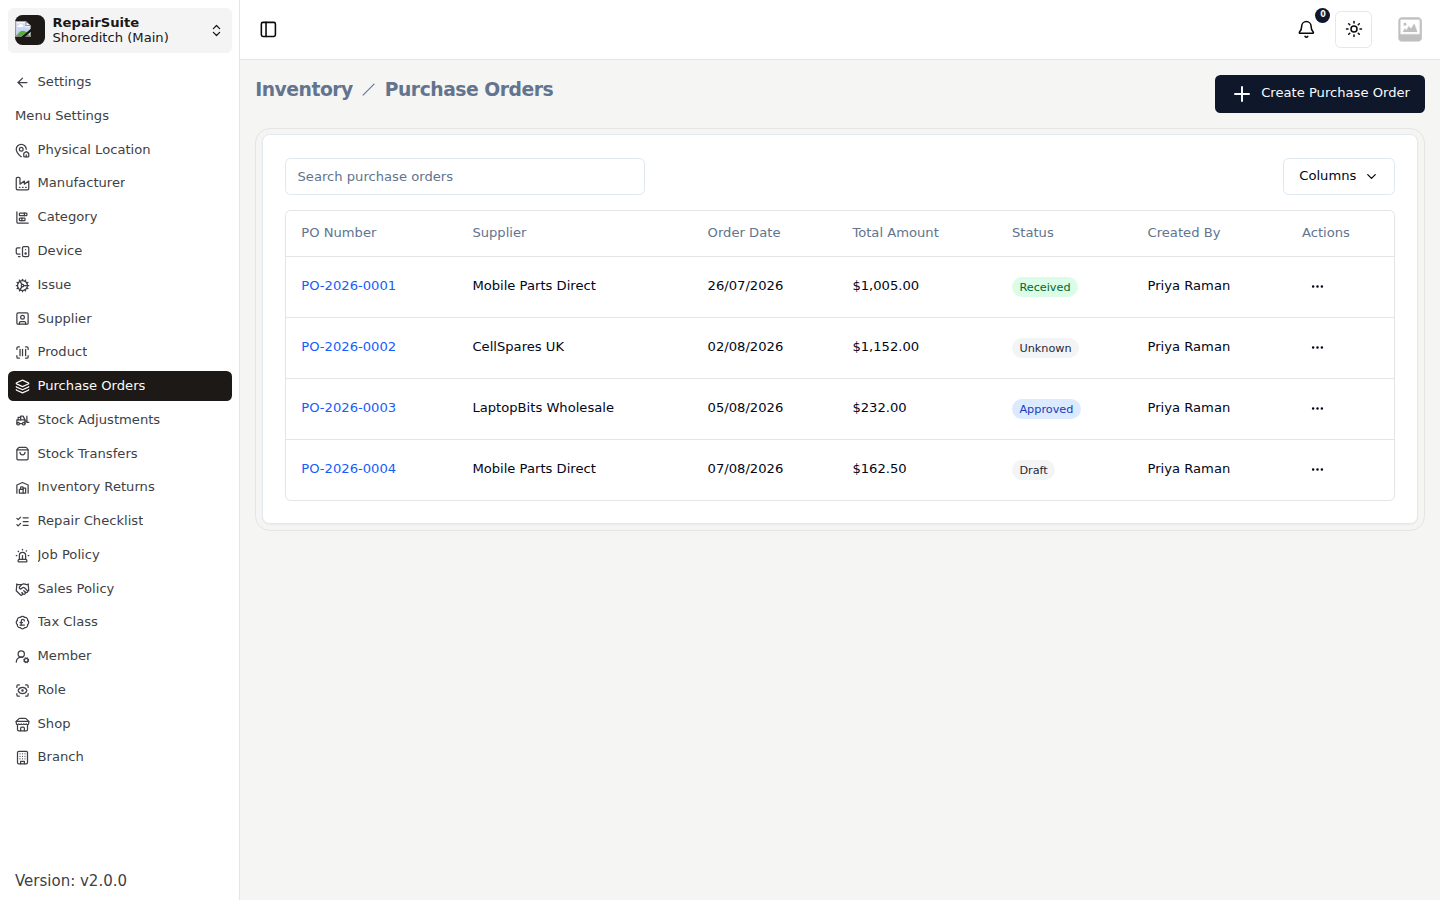Focus the Search purchase orders field
This screenshot has height=900, width=1440.
(465, 176)
